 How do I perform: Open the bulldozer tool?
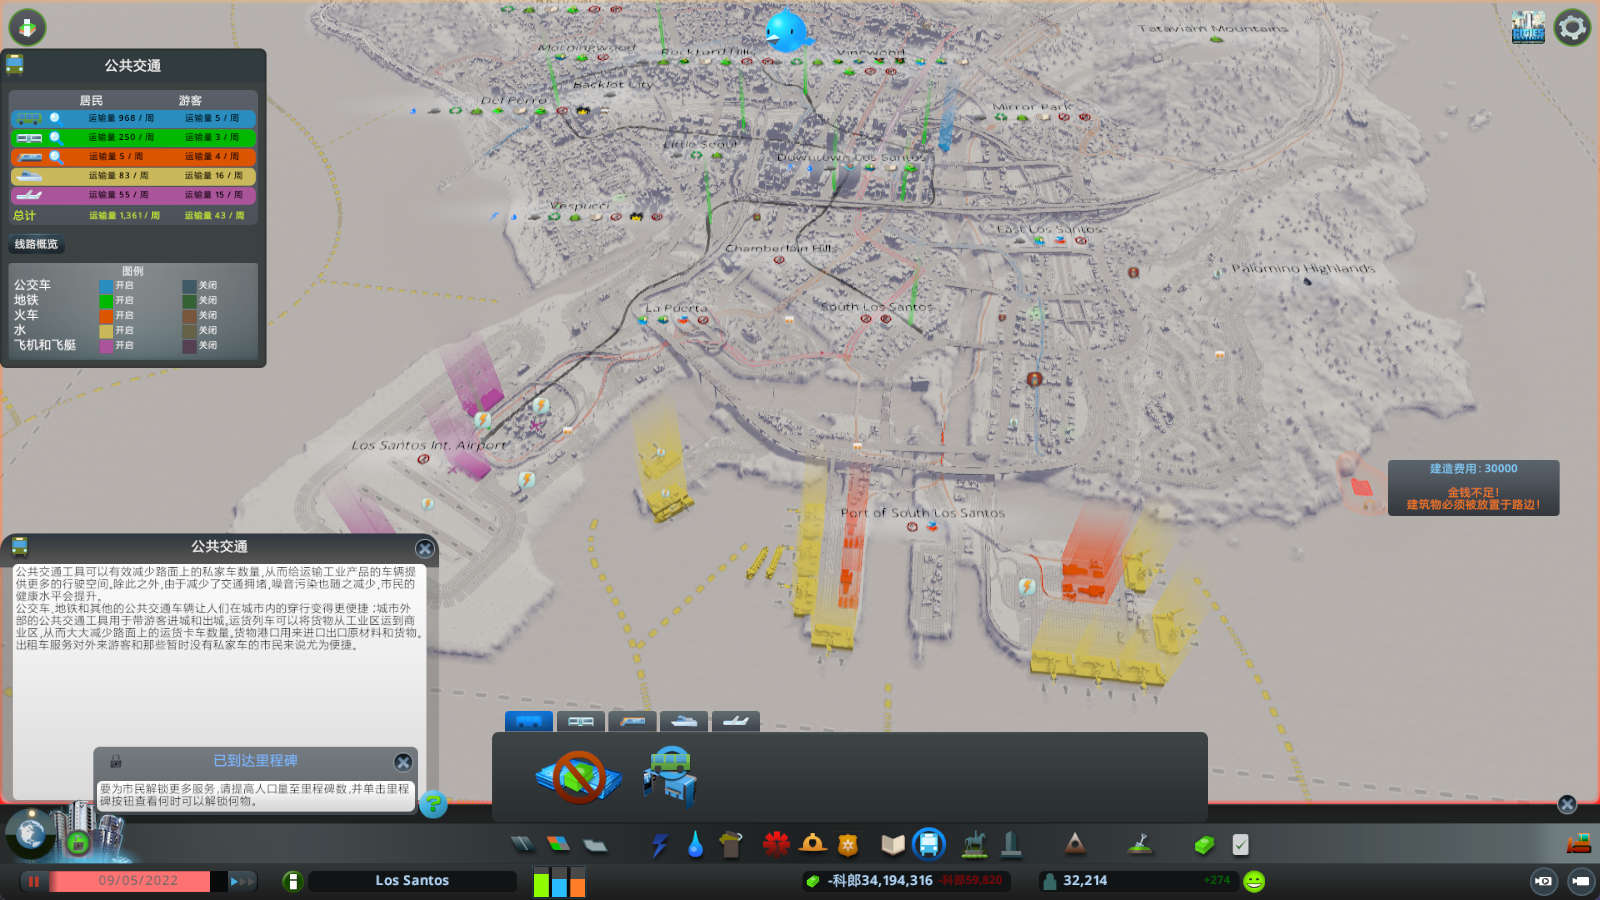[1578, 844]
